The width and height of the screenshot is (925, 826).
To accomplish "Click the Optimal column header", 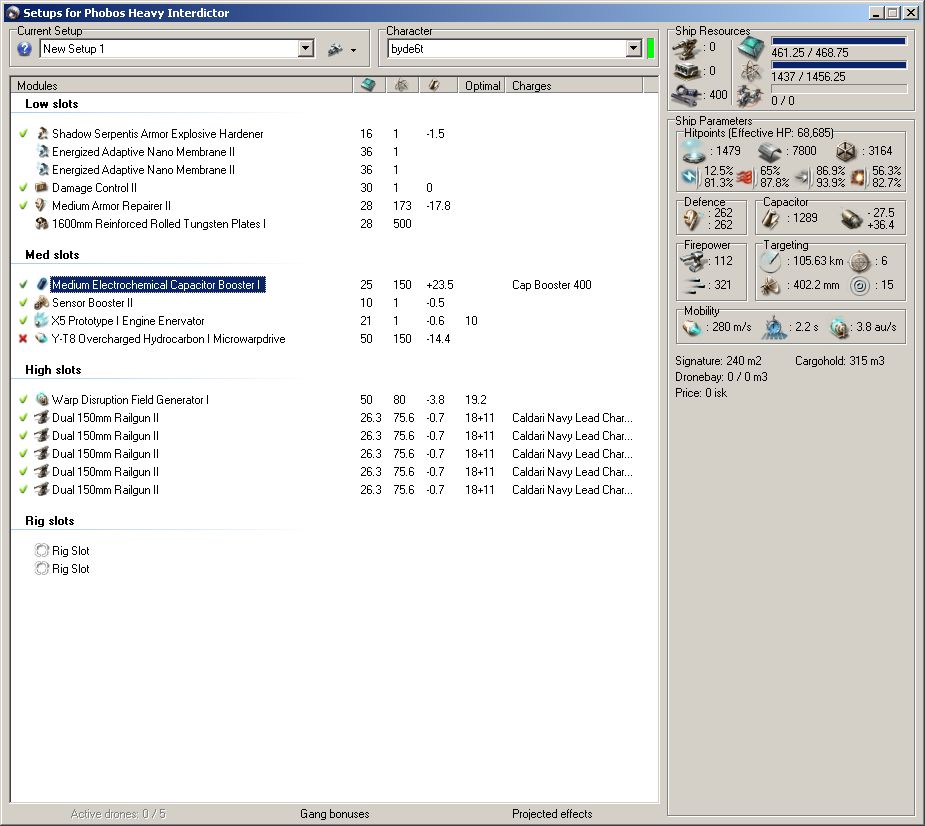I will [482, 86].
